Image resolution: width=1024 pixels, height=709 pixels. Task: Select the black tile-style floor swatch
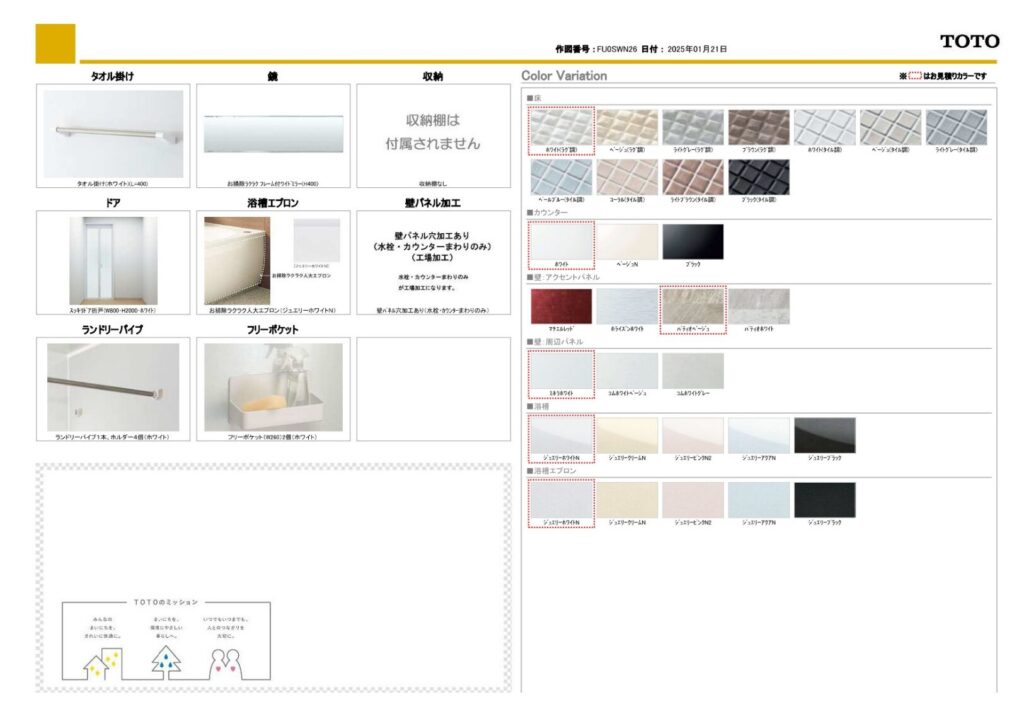[x=758, y=177]
